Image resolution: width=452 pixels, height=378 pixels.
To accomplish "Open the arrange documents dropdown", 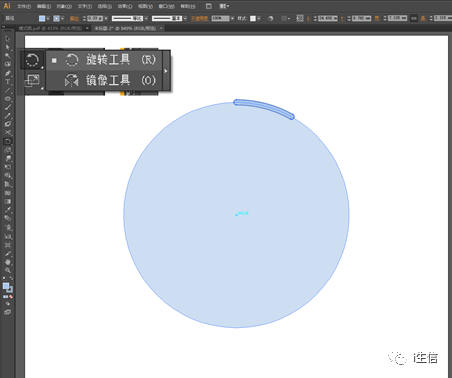I will coord(224,6).
